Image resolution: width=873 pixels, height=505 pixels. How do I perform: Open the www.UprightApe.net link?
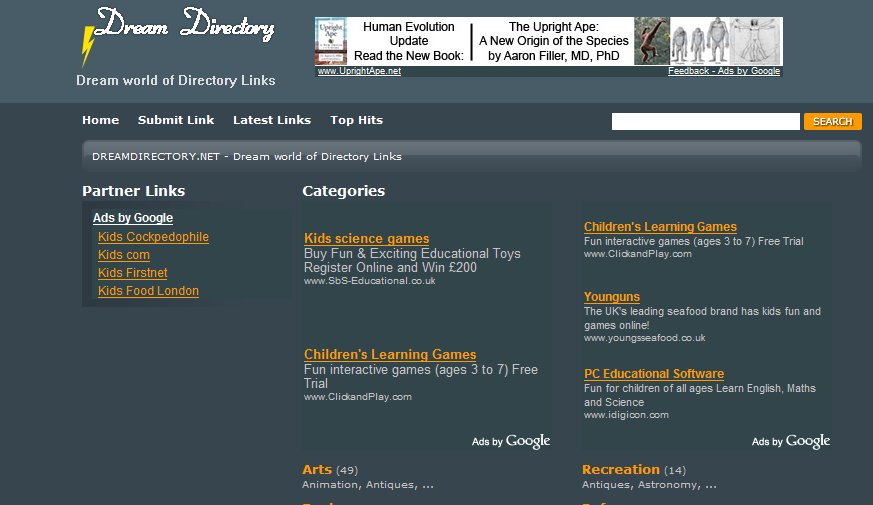[x=359, y=71]
